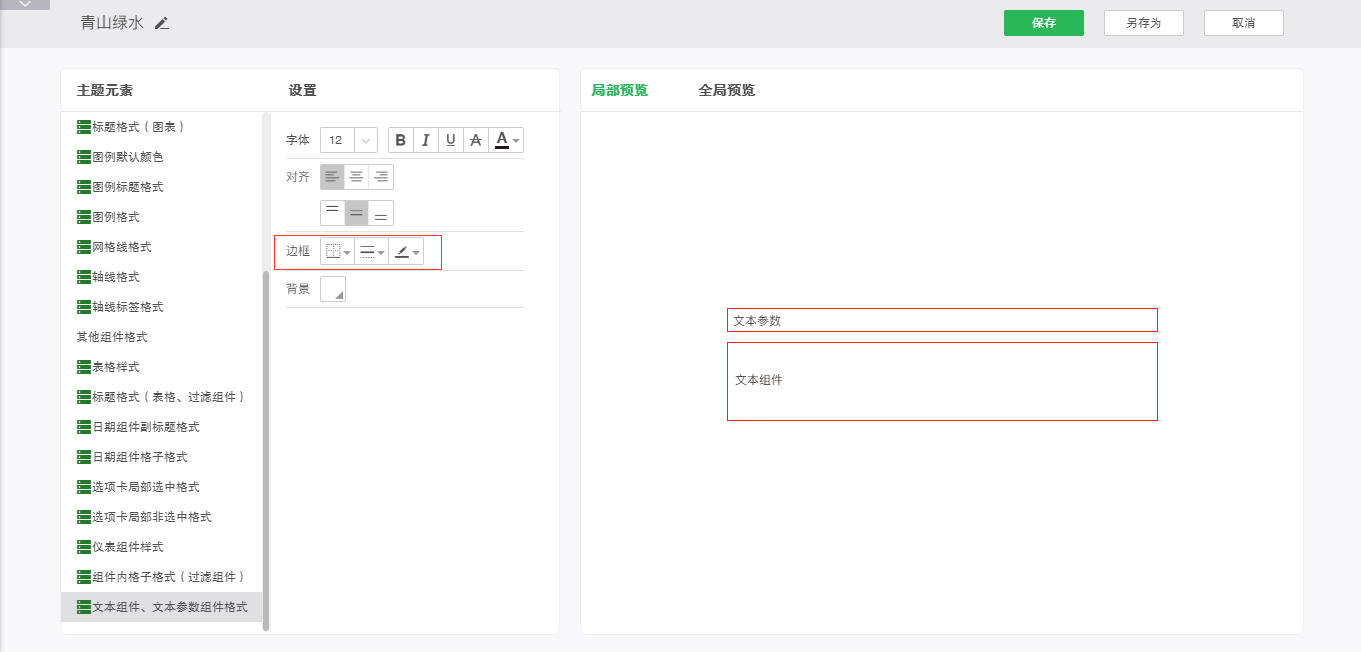Viewport: 1361px width, 652px height.
Task: Select bottom vertical alignment icon
Action: click(381, 213)
